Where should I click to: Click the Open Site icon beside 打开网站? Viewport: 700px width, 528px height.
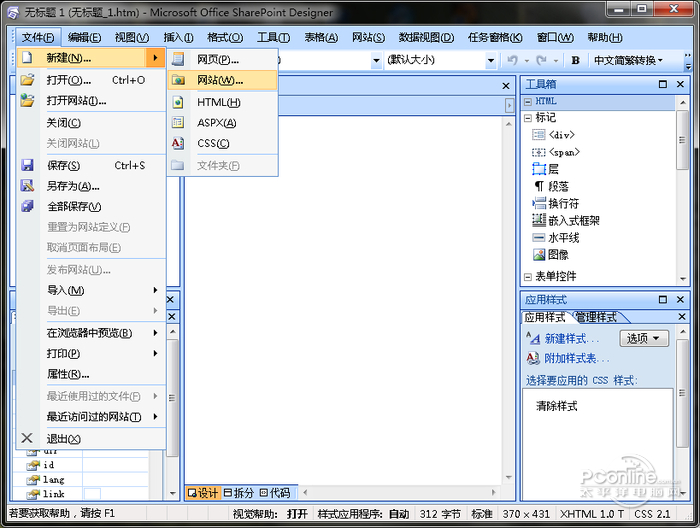point(27,100)
